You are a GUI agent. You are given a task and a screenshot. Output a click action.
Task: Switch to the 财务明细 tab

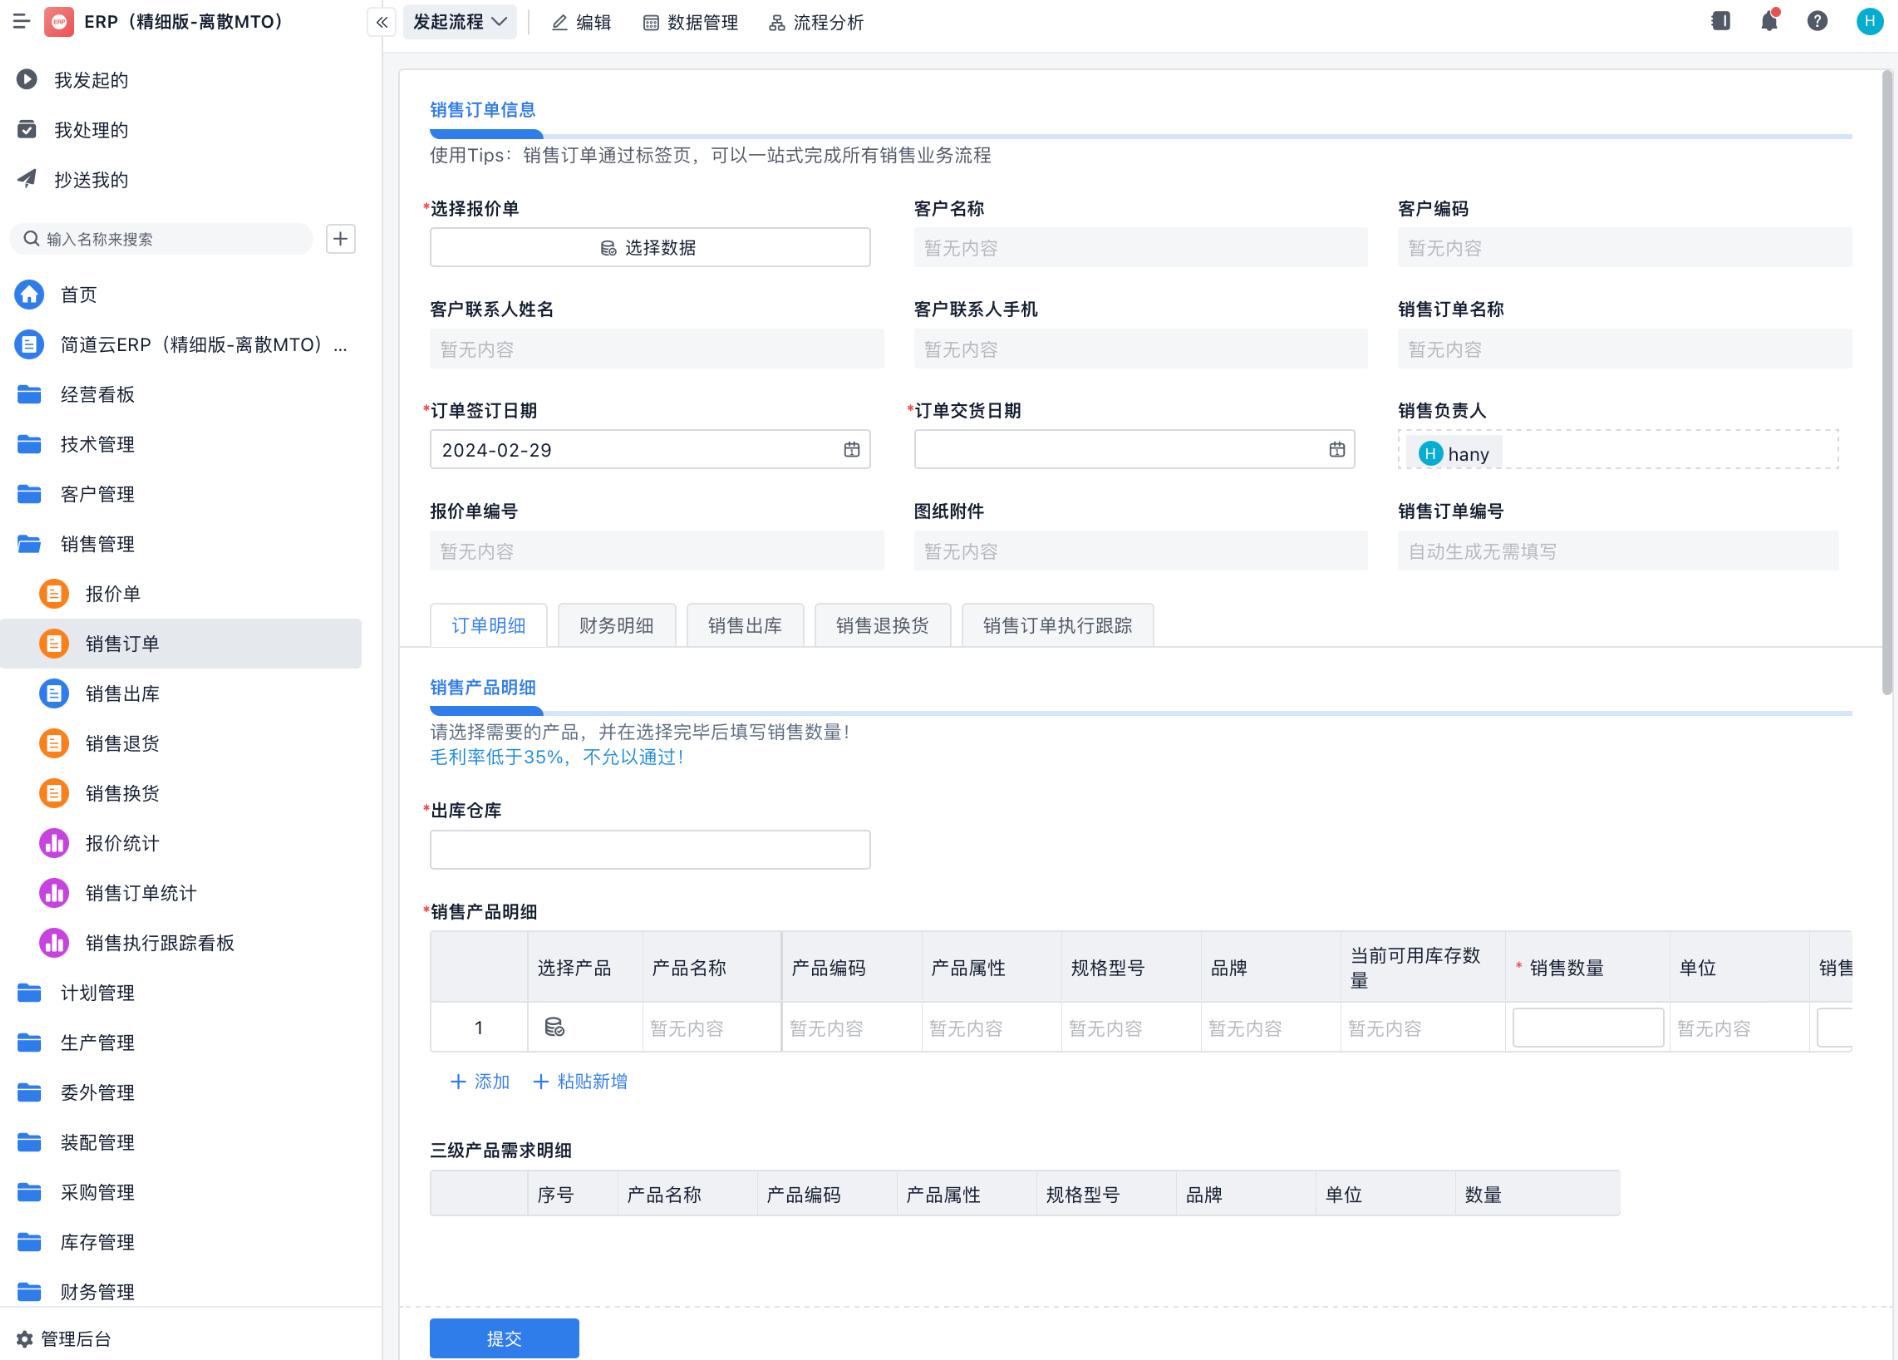616,626
